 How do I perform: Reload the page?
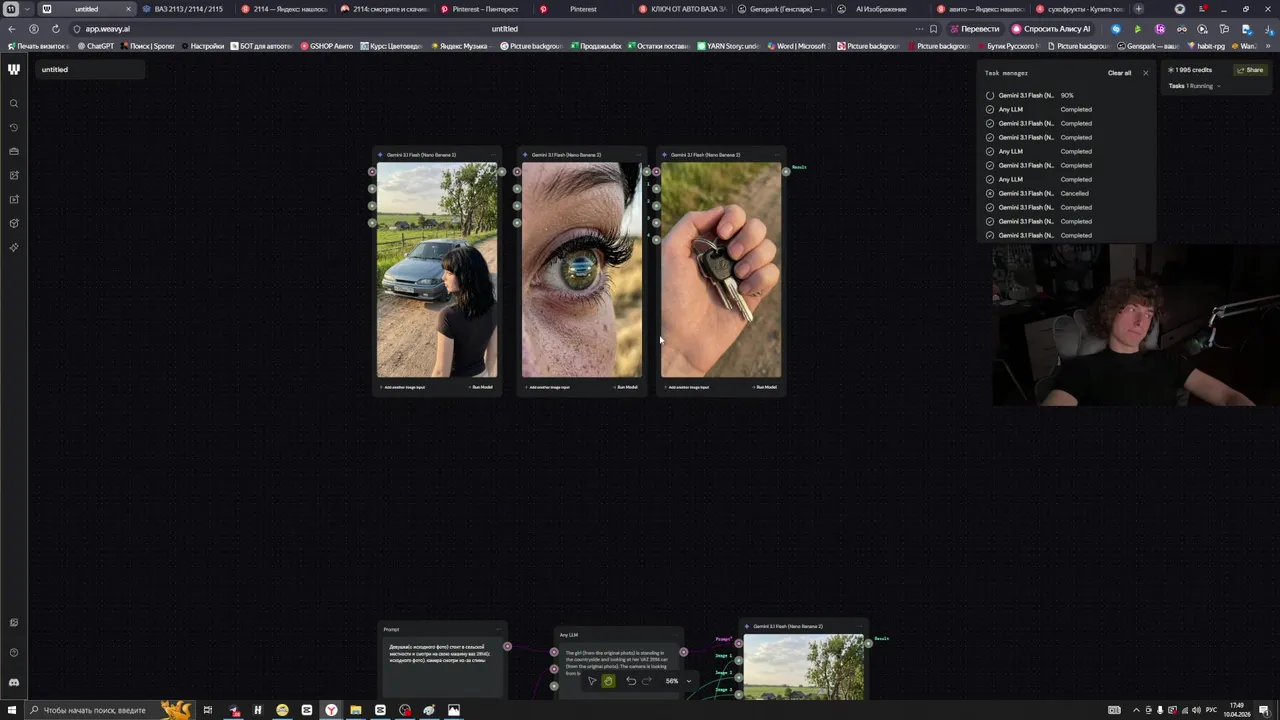[55, 29]
